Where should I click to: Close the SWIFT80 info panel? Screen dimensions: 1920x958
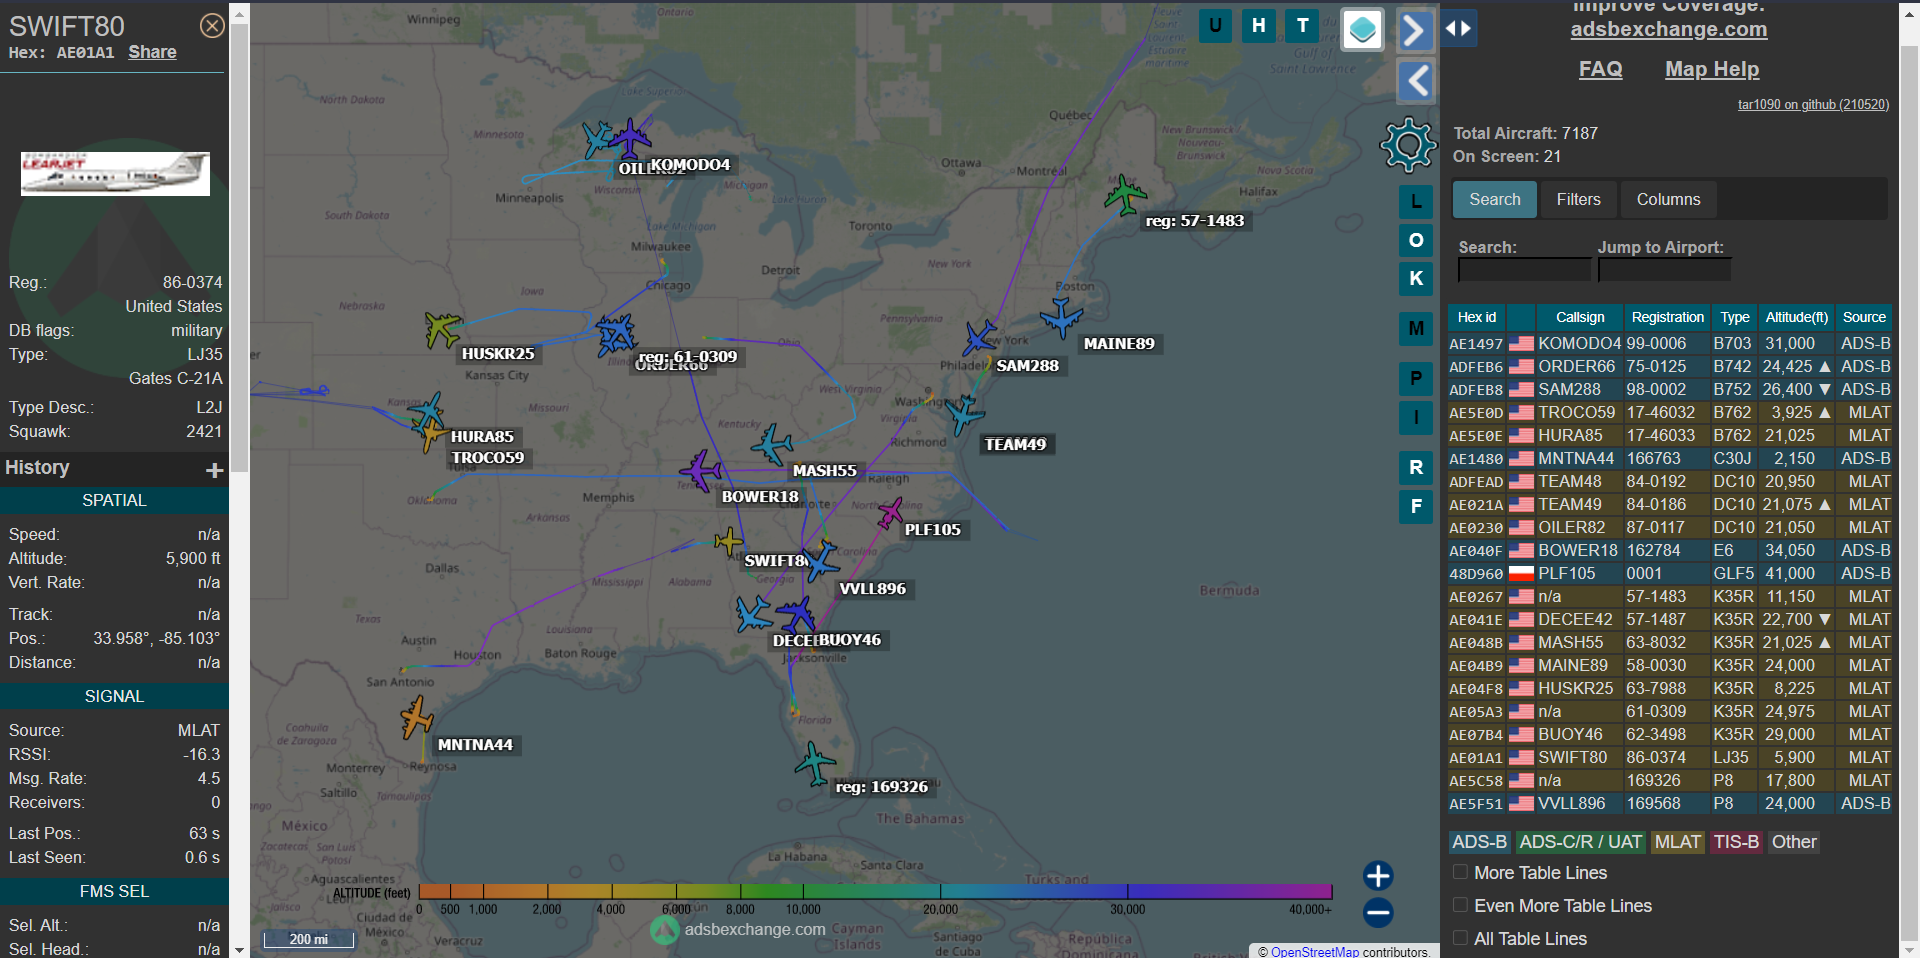[x=212, y=26]
